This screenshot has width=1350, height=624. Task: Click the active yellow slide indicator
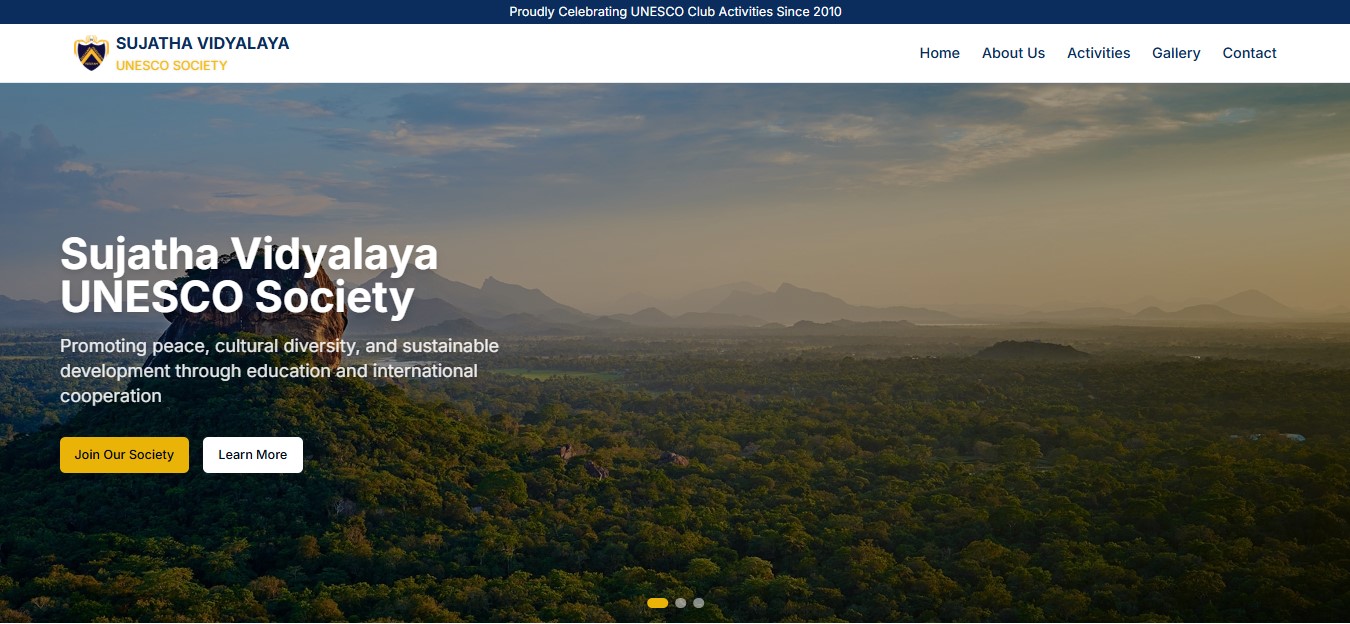658,603
